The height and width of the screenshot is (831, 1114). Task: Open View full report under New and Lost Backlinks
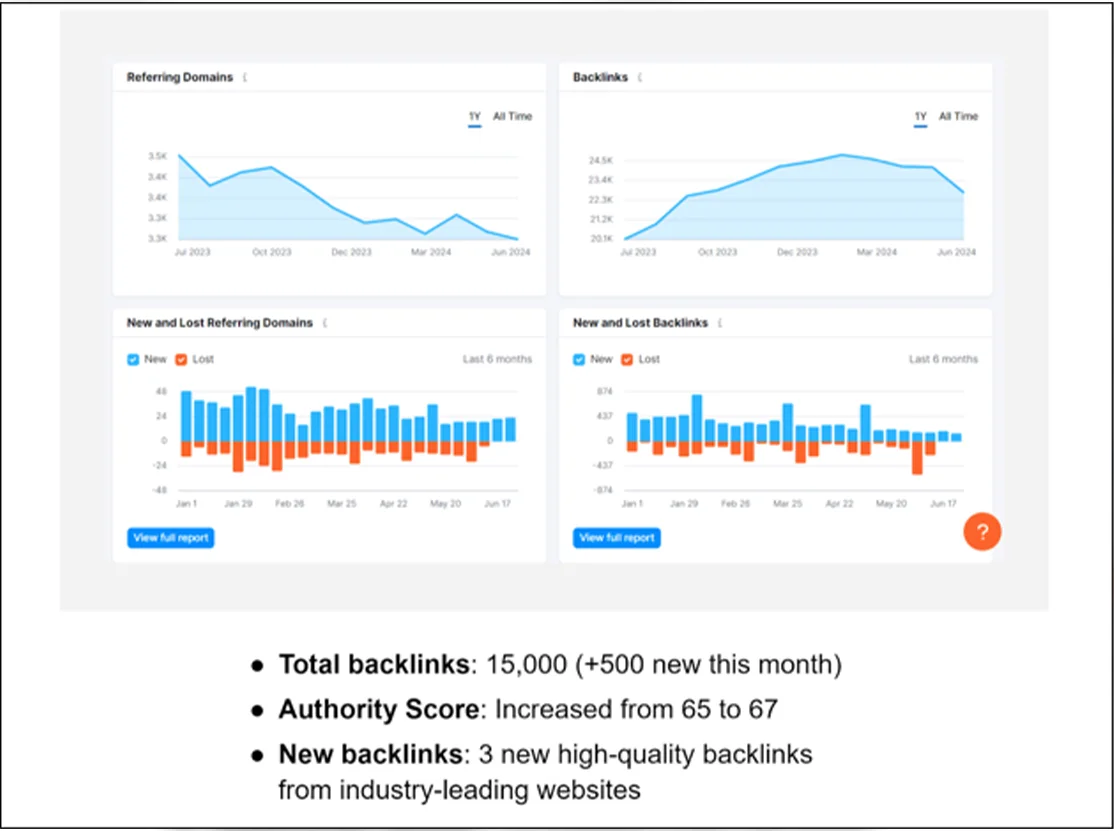pyautogui.click(x=617, y=538)
